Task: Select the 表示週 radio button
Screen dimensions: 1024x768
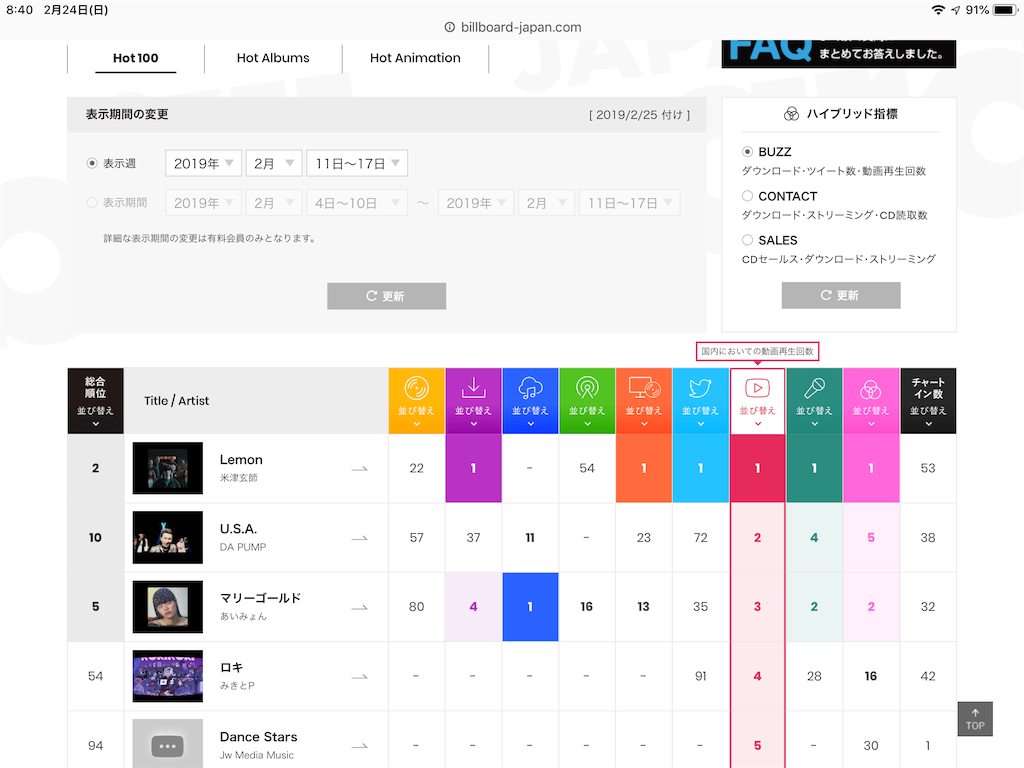Action: 92,163
